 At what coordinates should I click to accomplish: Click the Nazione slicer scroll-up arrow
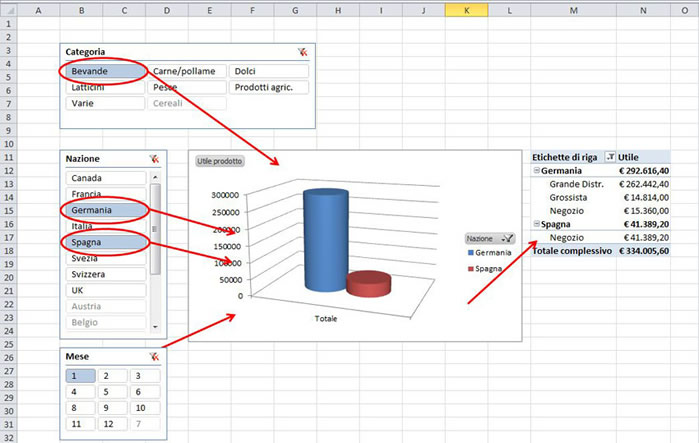155,177
